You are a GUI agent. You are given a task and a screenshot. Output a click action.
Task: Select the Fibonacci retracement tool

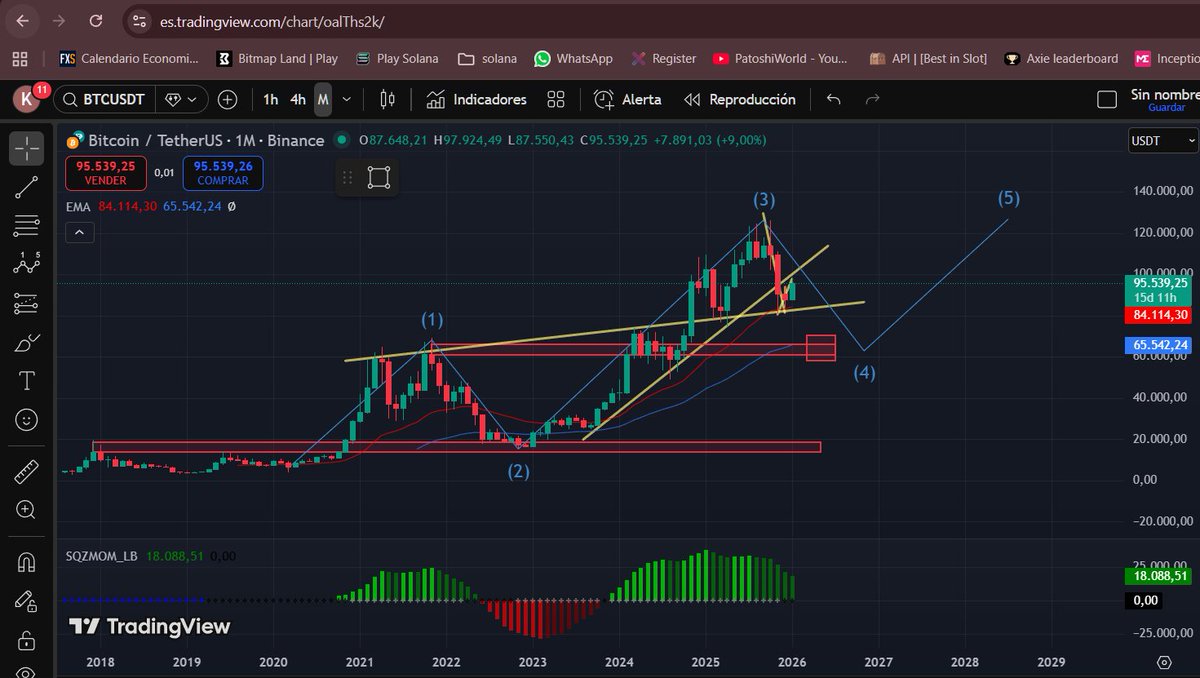tap(27, 226)
